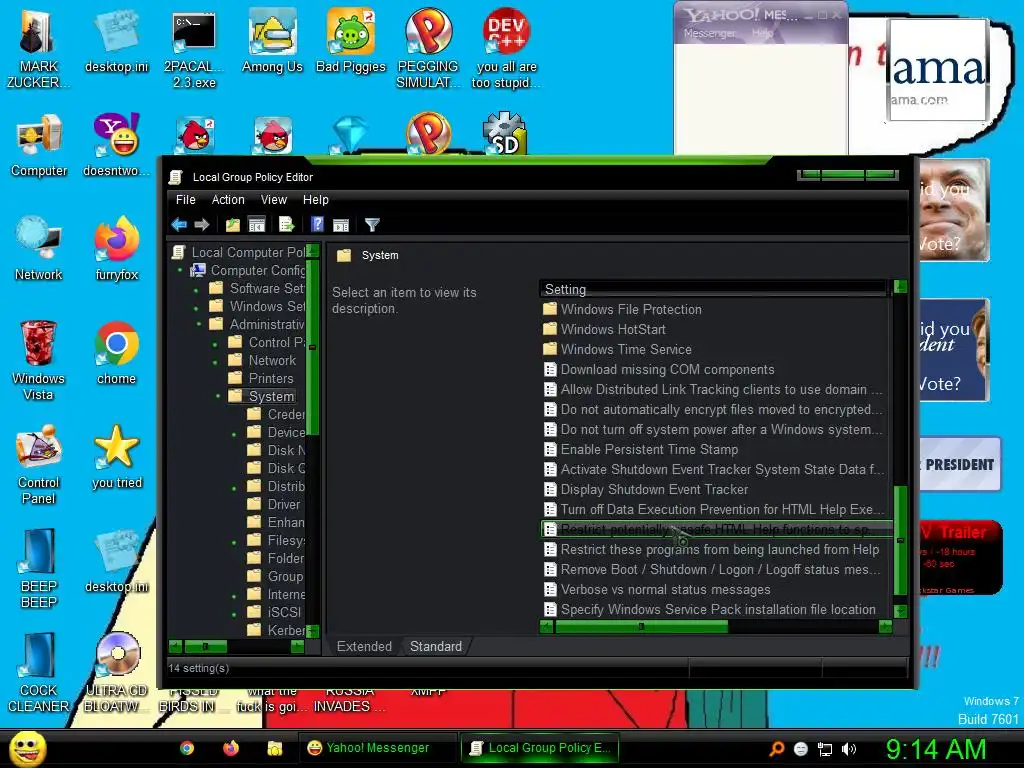The image size is (1024, 768).
Task: Expand the iSCSI tree node expander
Action: 234,615
